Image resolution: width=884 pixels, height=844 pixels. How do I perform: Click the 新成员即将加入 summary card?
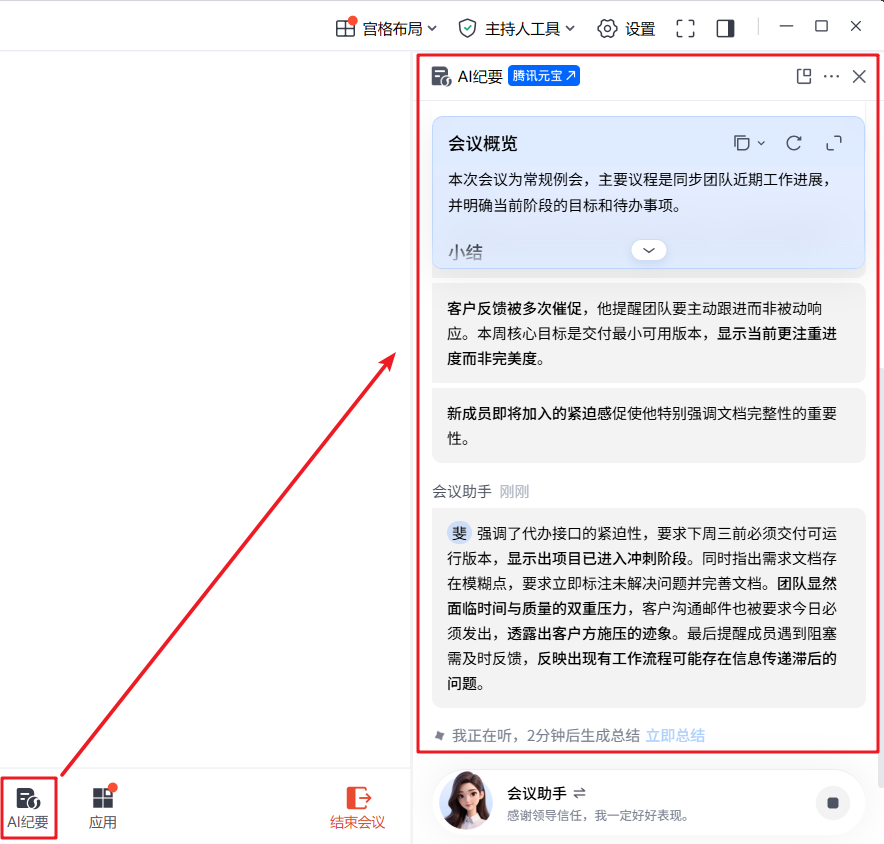click(648, 426)
